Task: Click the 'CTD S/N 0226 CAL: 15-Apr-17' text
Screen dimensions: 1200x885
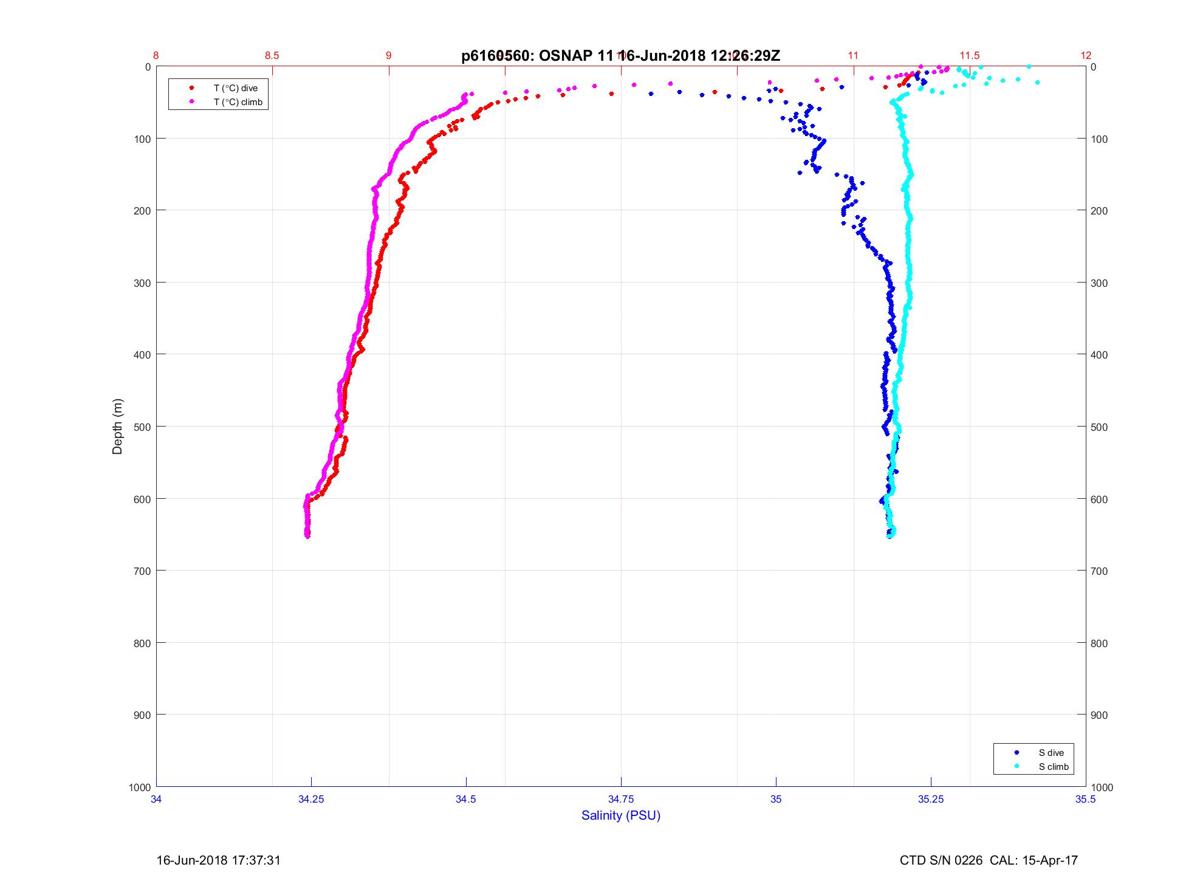Action: pyautogui.click(x=989, y=860)
